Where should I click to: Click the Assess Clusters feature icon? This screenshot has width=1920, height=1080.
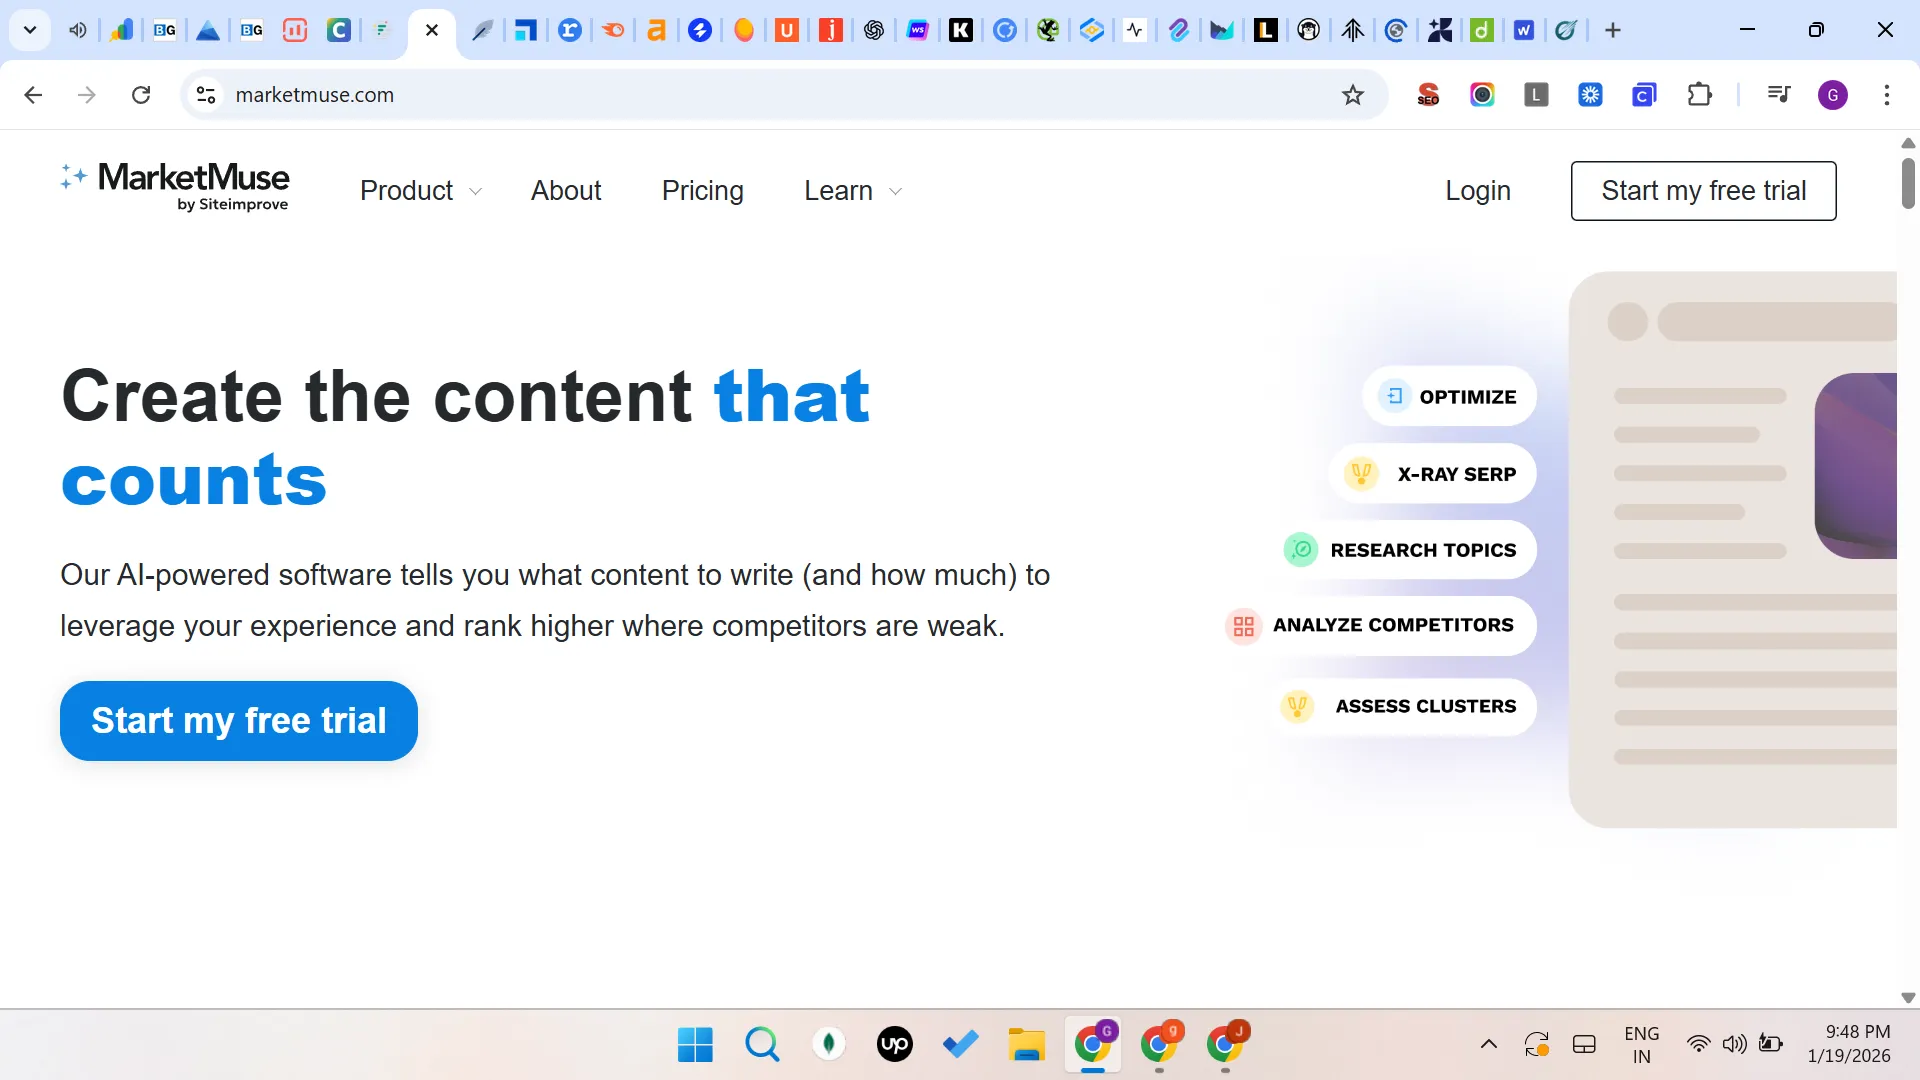click(x=1297, y=706)
